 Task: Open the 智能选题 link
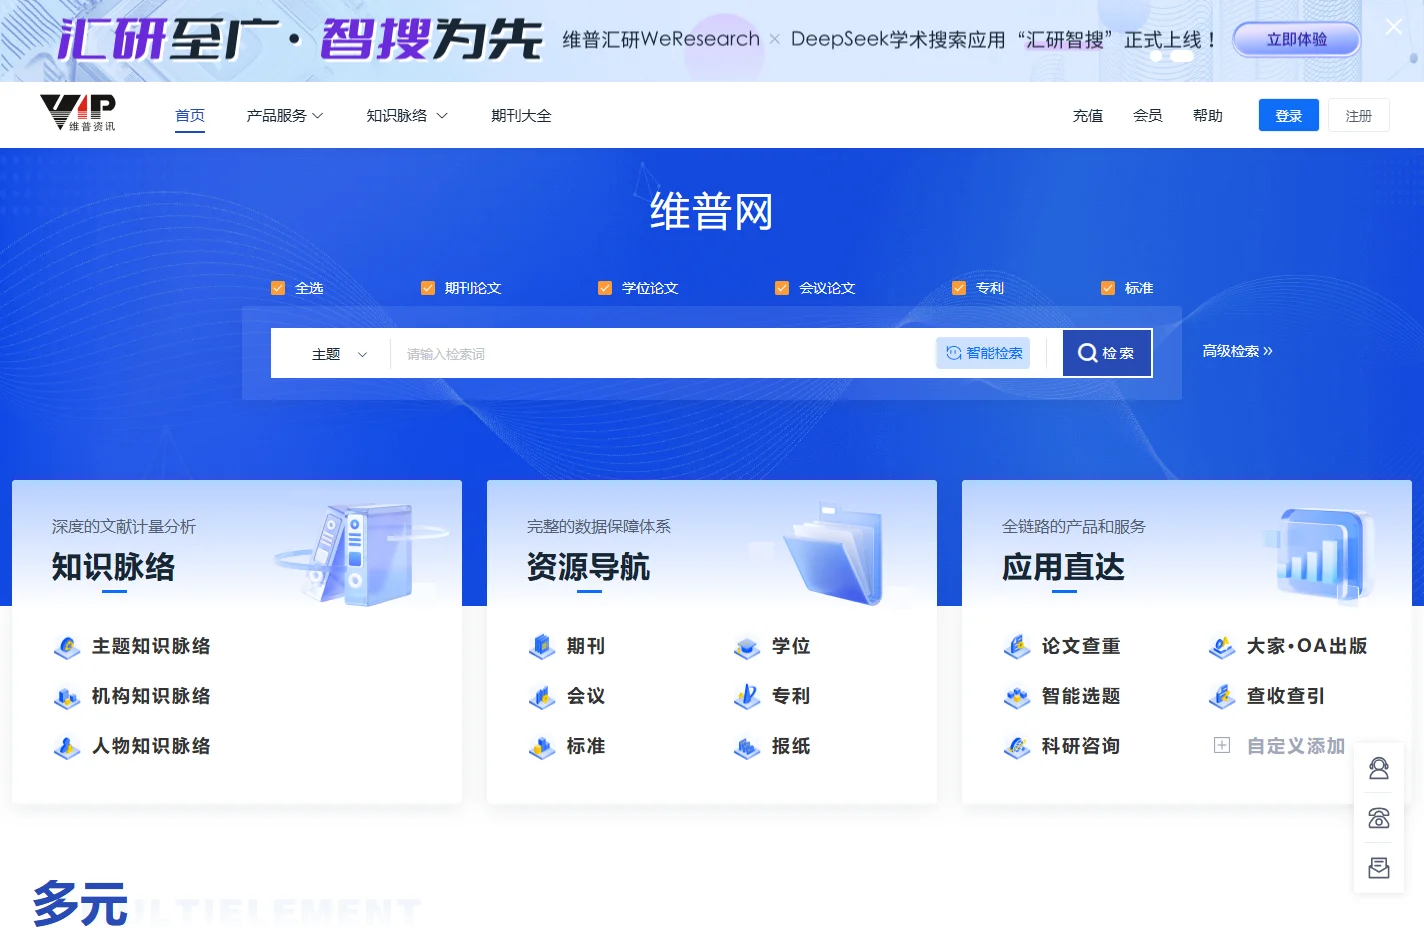pyautogui.click(x=1081, y=697)
